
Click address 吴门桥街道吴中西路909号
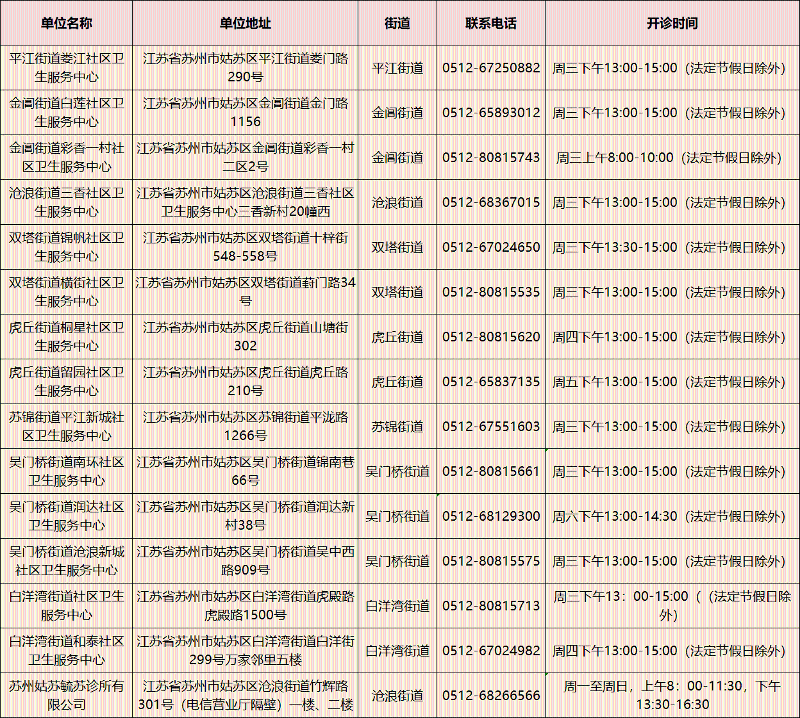point(245,561)
